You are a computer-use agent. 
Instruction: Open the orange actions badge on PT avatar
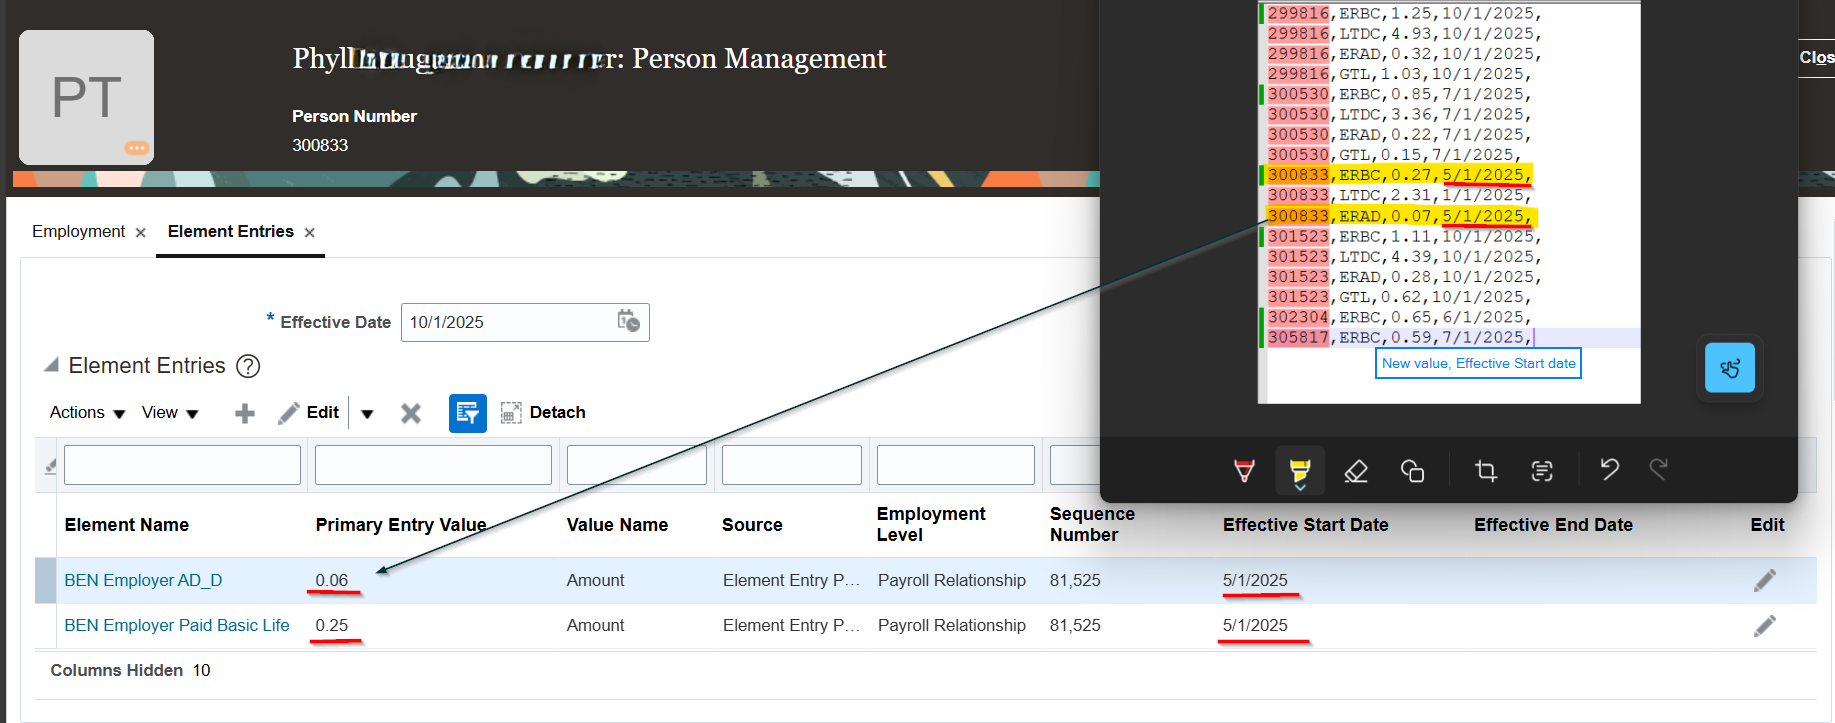point(137,148)
